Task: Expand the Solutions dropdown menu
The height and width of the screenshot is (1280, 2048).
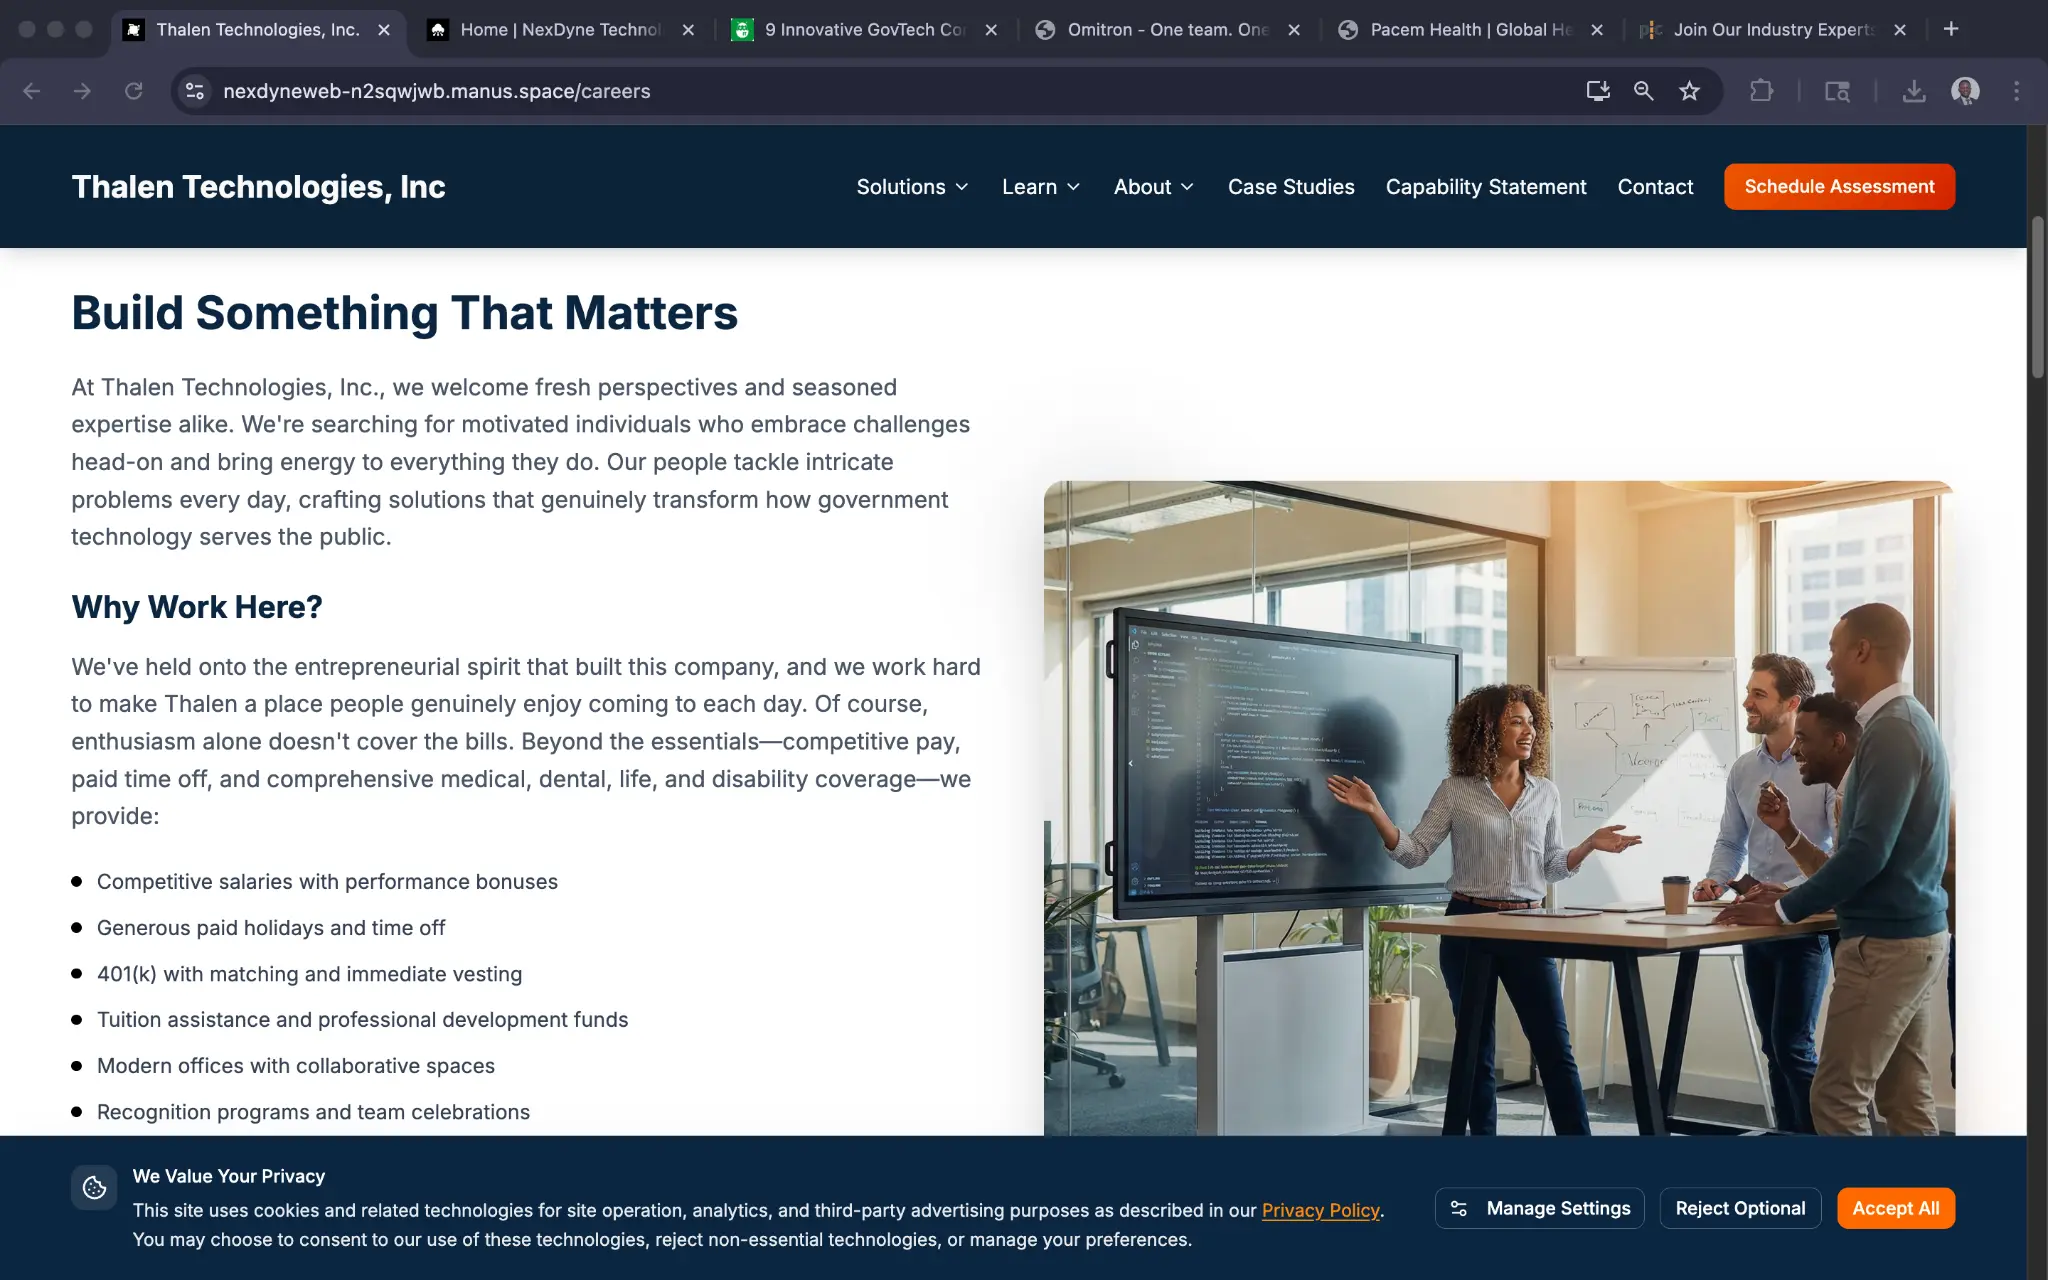Action: coord(912,187)
